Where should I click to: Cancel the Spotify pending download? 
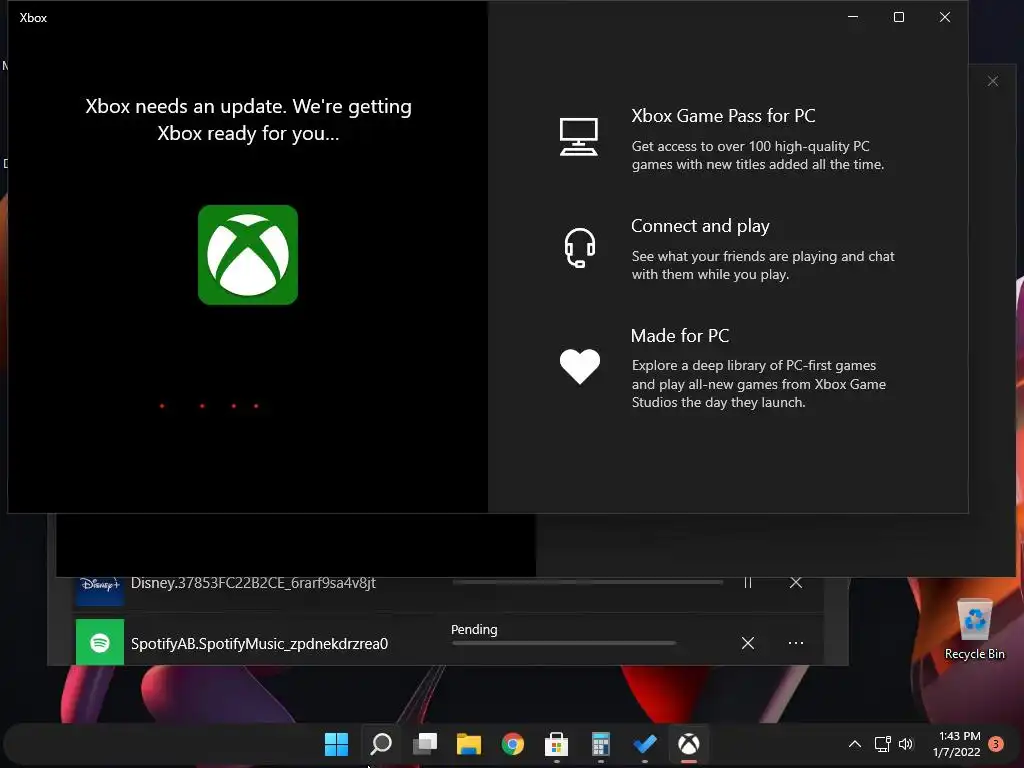[748, 643]
